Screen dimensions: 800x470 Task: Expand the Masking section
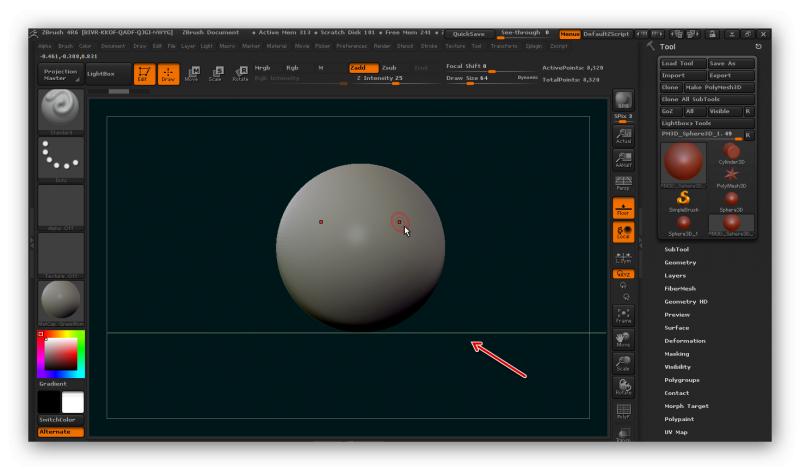677,354
